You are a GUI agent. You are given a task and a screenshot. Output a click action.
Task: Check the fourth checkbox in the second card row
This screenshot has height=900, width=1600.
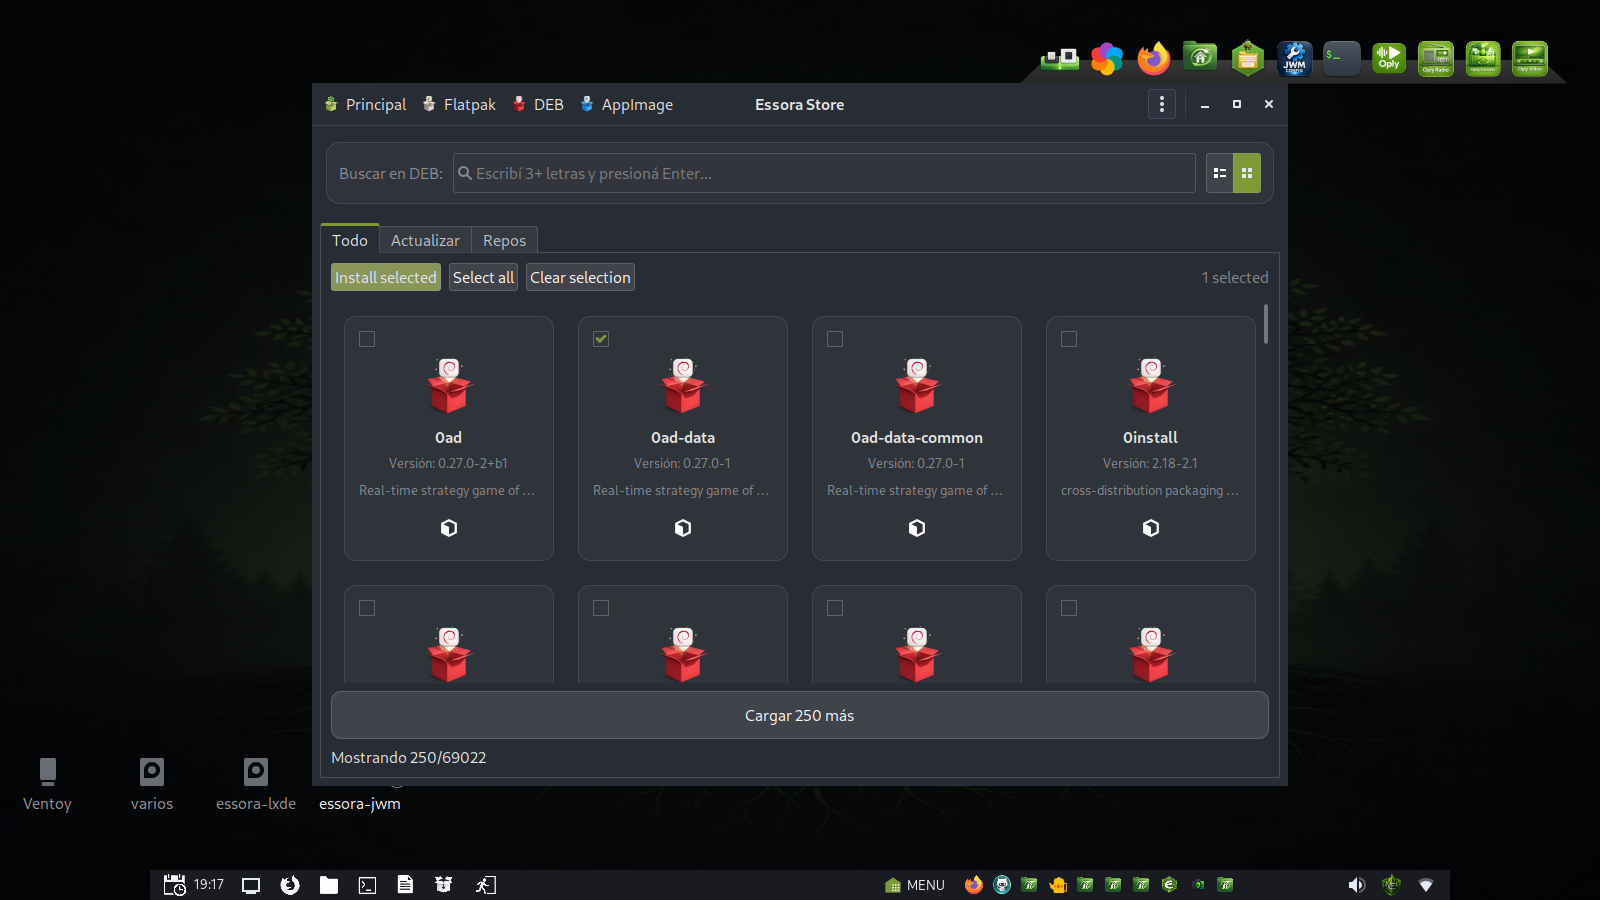click(1069, 608)
